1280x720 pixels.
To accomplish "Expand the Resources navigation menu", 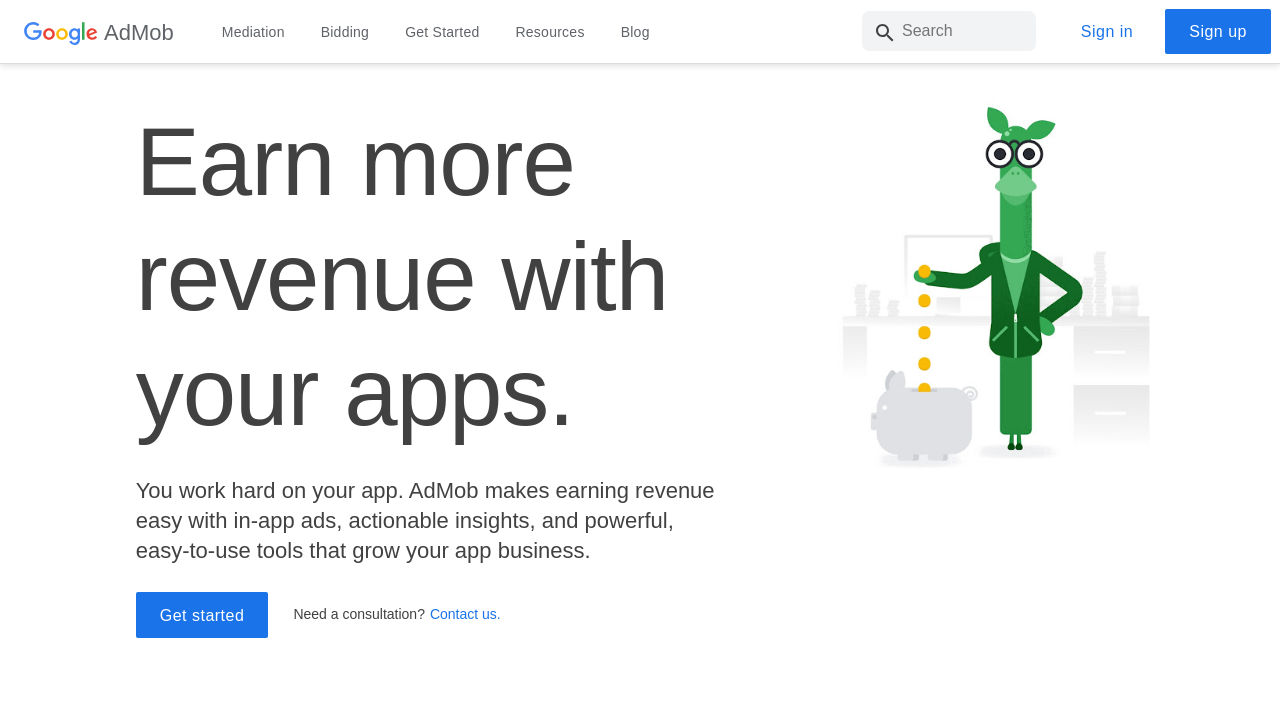I will [x=550, y=32].
